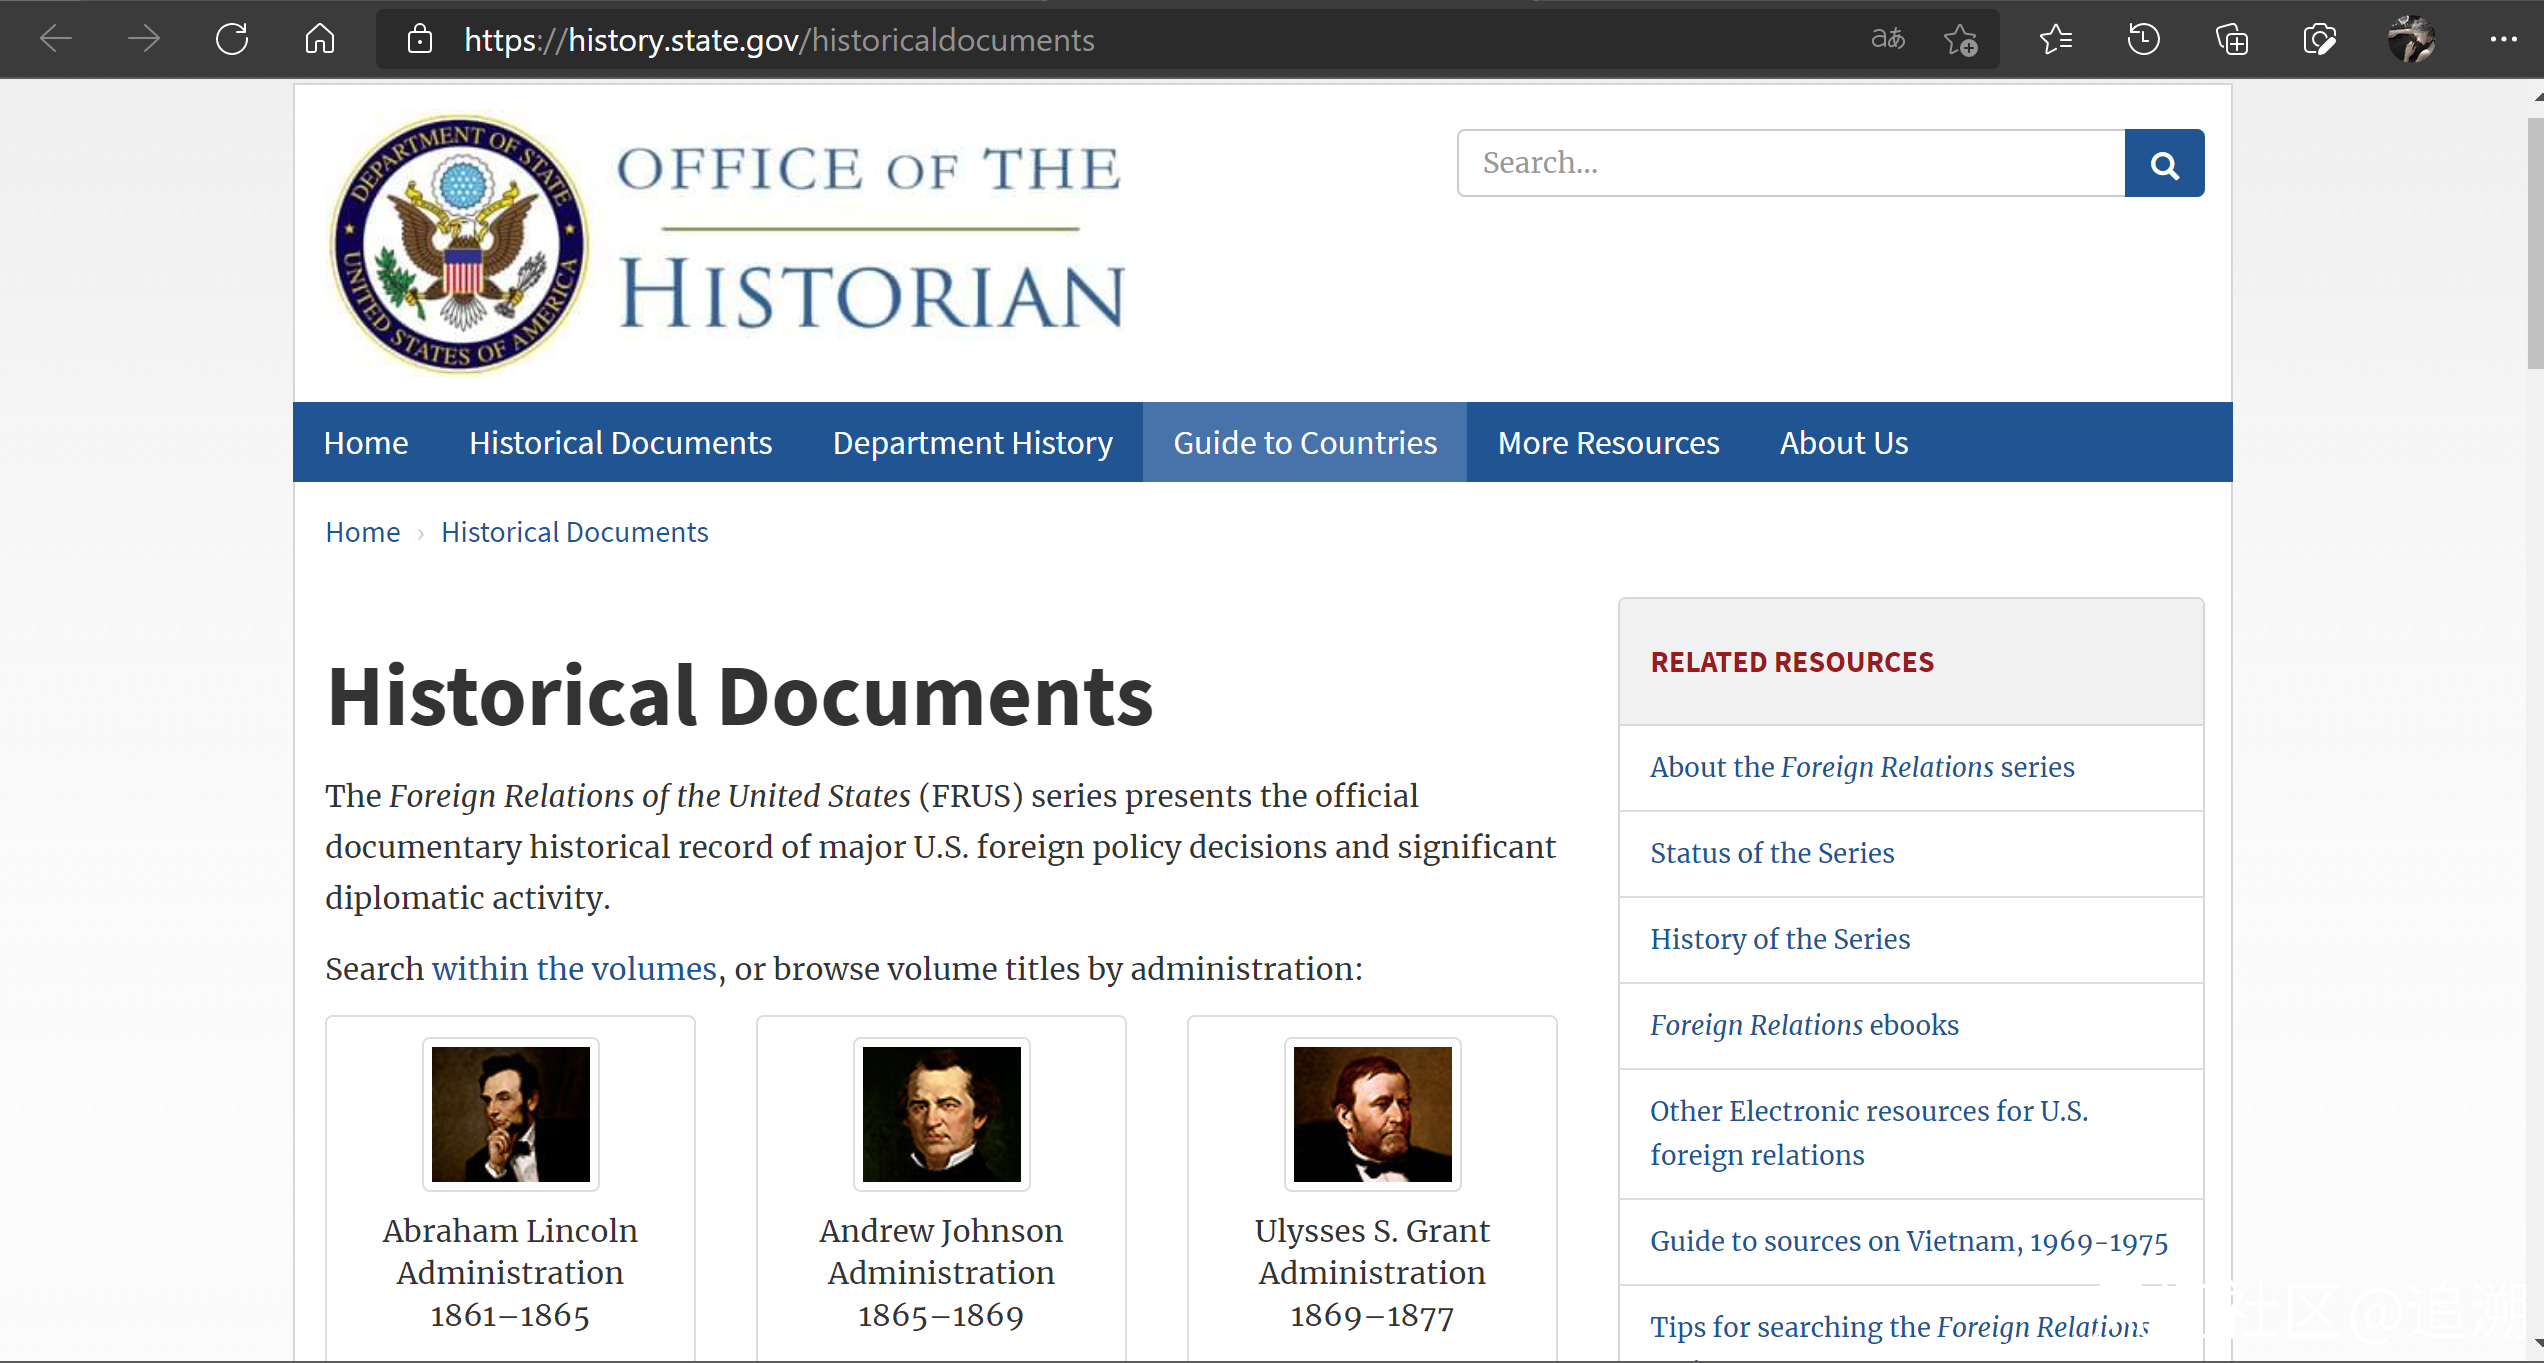Click inside the site Search field

point(1790,164)
